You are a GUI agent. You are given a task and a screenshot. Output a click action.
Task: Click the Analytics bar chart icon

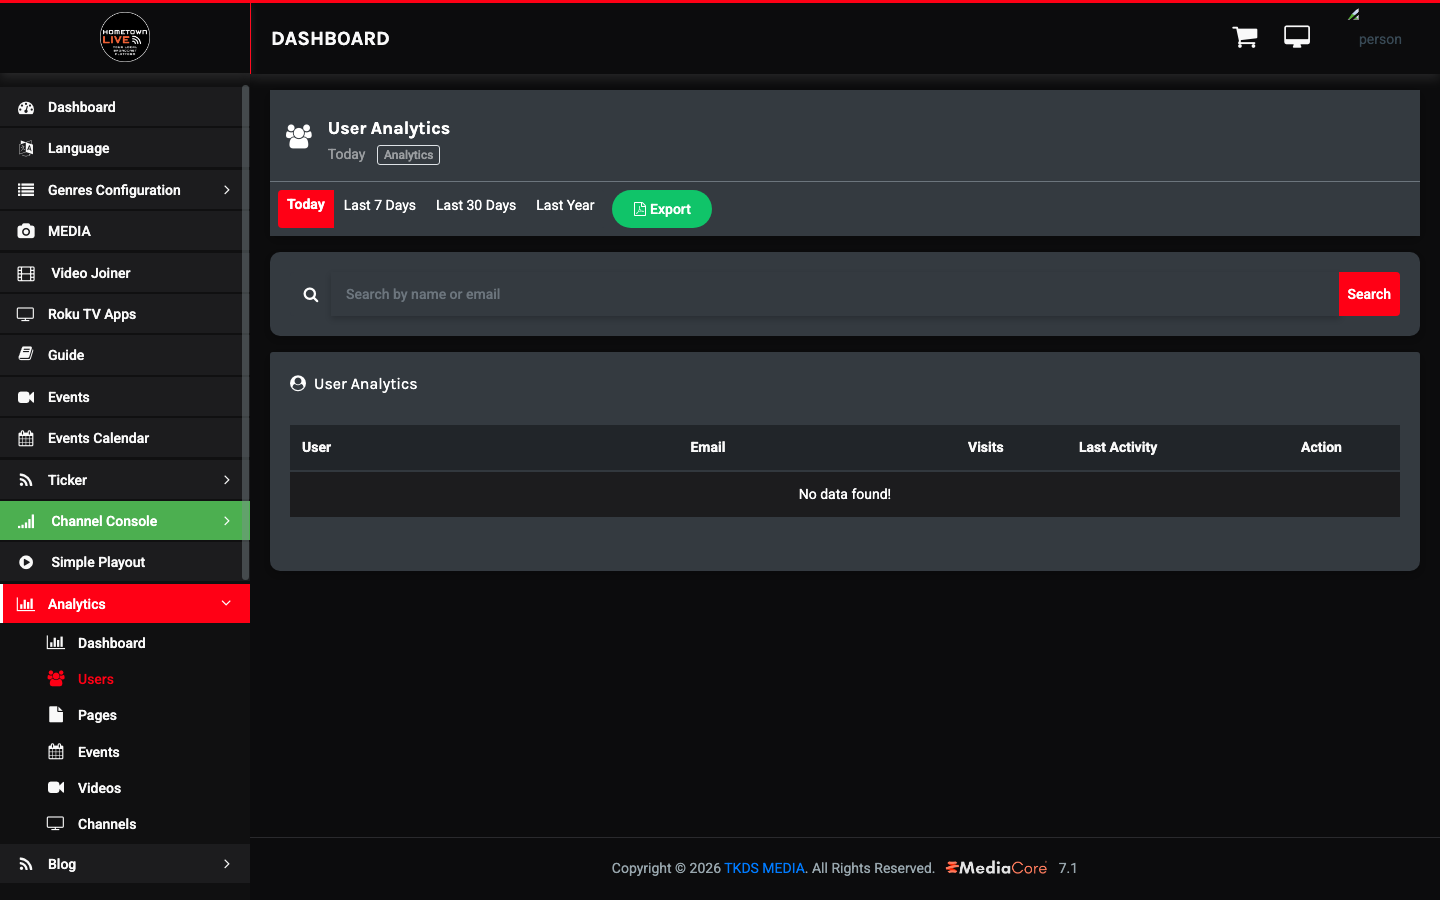pyautogui.click(x=26, y=604)
